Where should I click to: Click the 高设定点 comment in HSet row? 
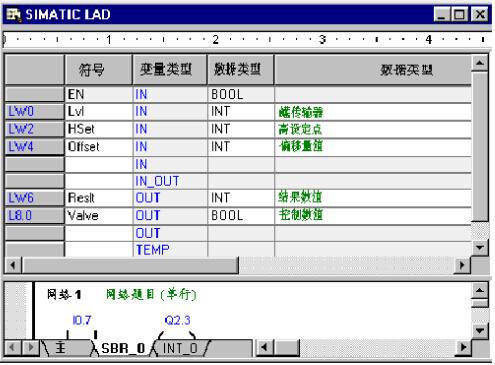pyautogui.click(x=300, y=129)
